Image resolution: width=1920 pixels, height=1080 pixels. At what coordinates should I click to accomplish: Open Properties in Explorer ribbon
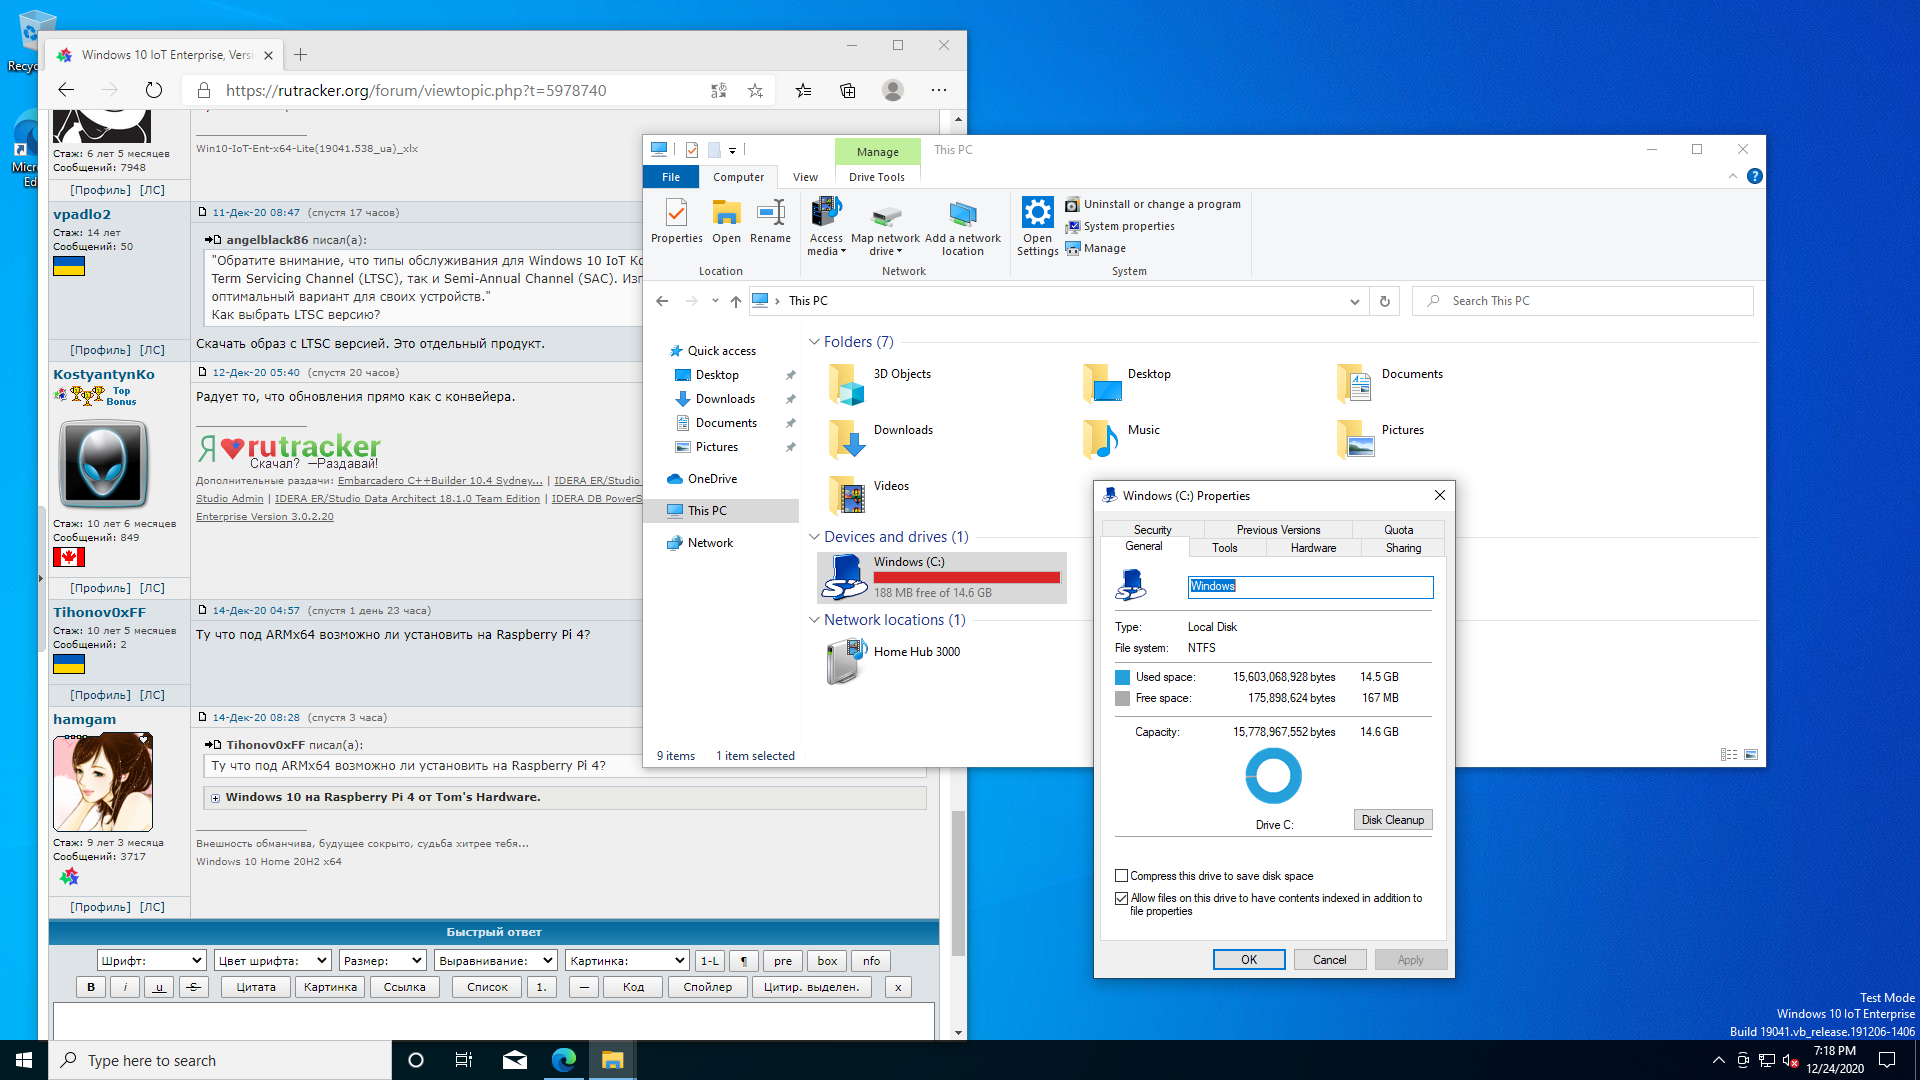coord(676,221)
